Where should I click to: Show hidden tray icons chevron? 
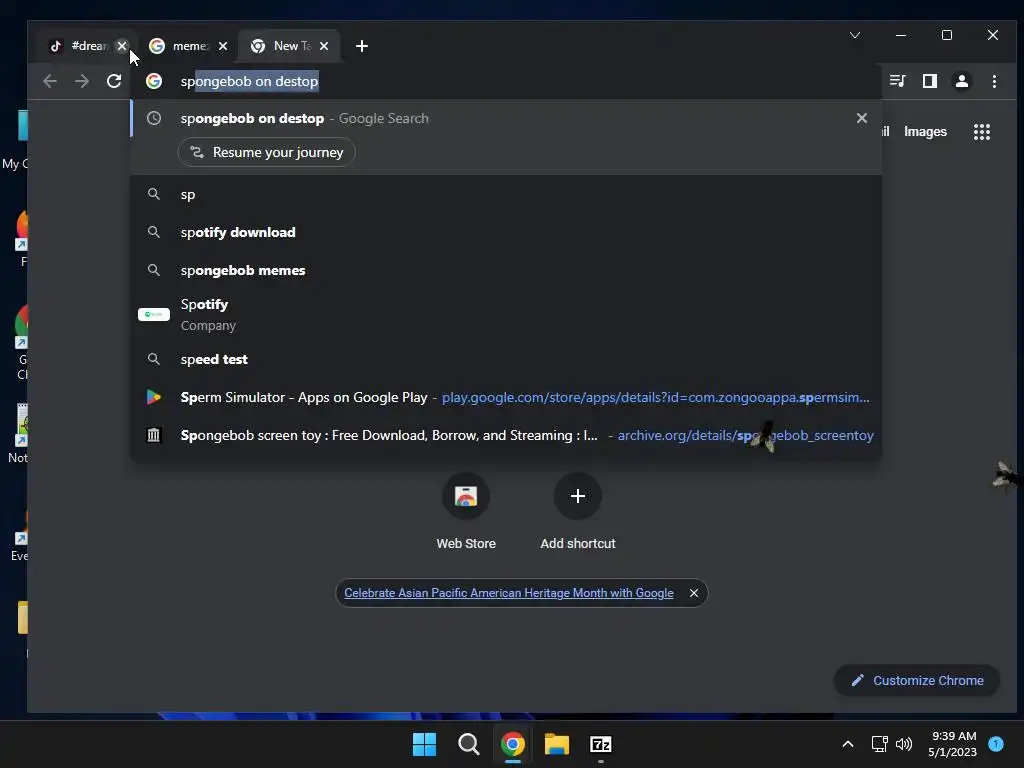848,744
